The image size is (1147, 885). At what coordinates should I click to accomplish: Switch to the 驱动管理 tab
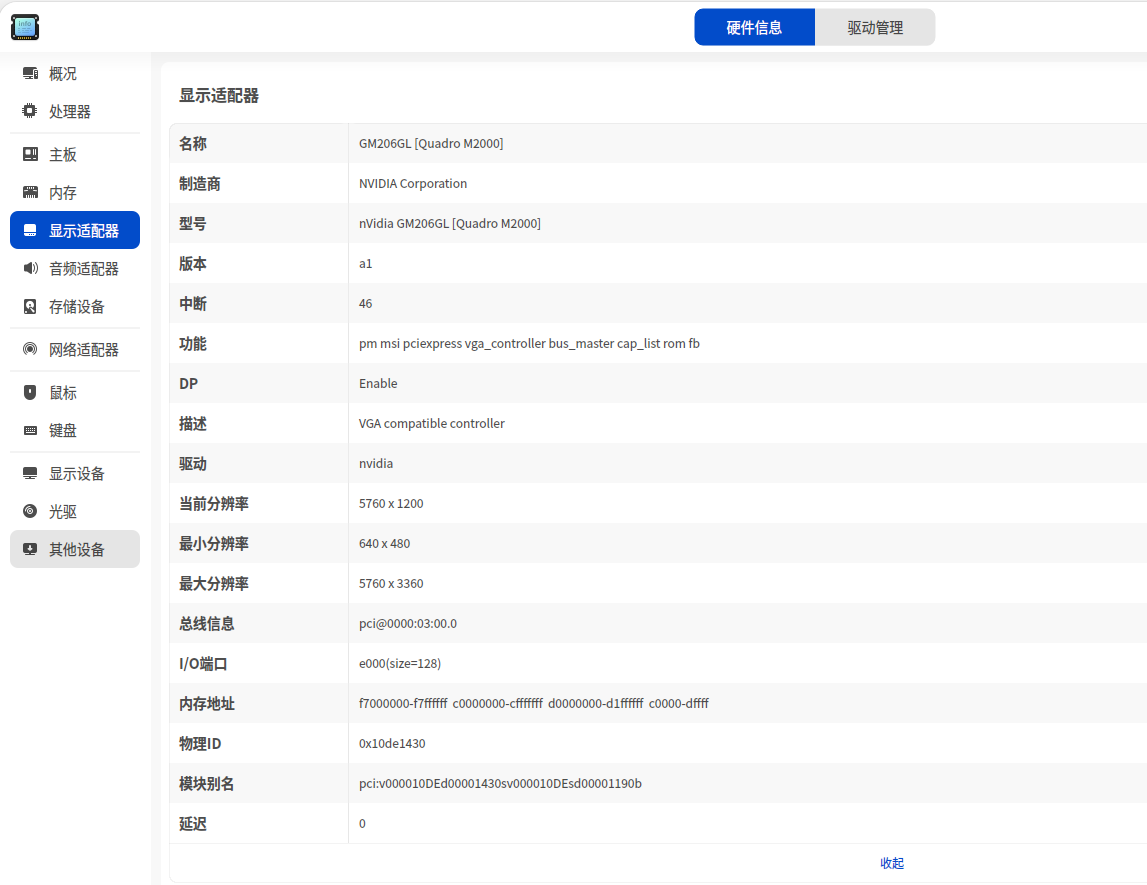click(x=875, y=27)
